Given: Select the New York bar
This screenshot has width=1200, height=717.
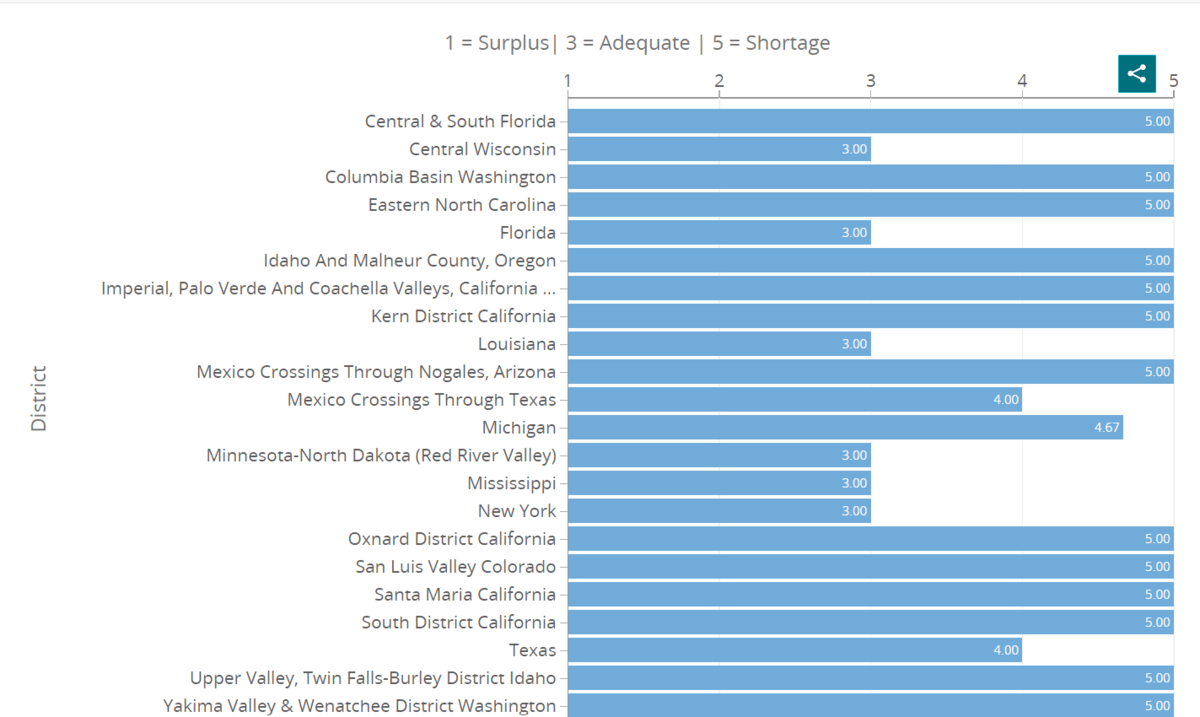Looking at the screenshot, I should tap(719, 511).
